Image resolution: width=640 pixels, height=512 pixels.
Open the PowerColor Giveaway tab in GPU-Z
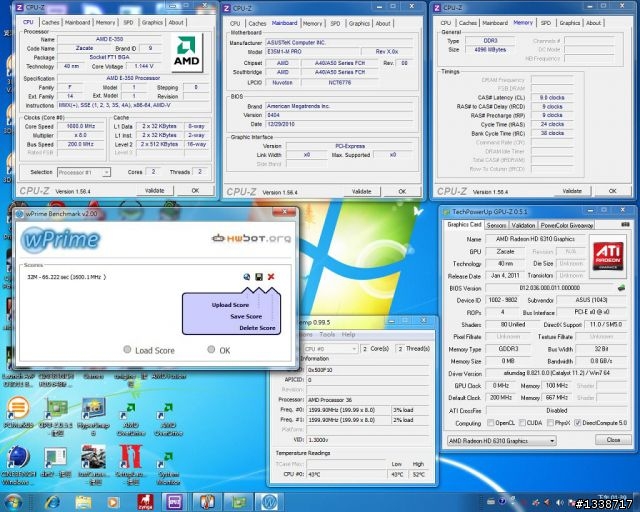click(567, 225)
